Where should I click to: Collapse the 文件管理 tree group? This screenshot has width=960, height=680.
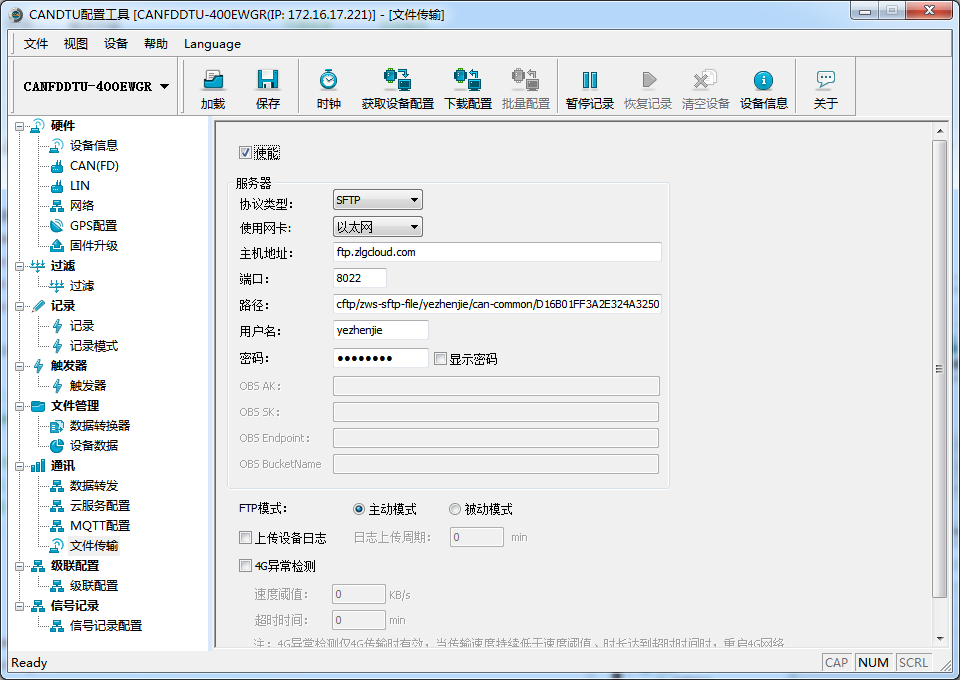(x=20, y=406)
